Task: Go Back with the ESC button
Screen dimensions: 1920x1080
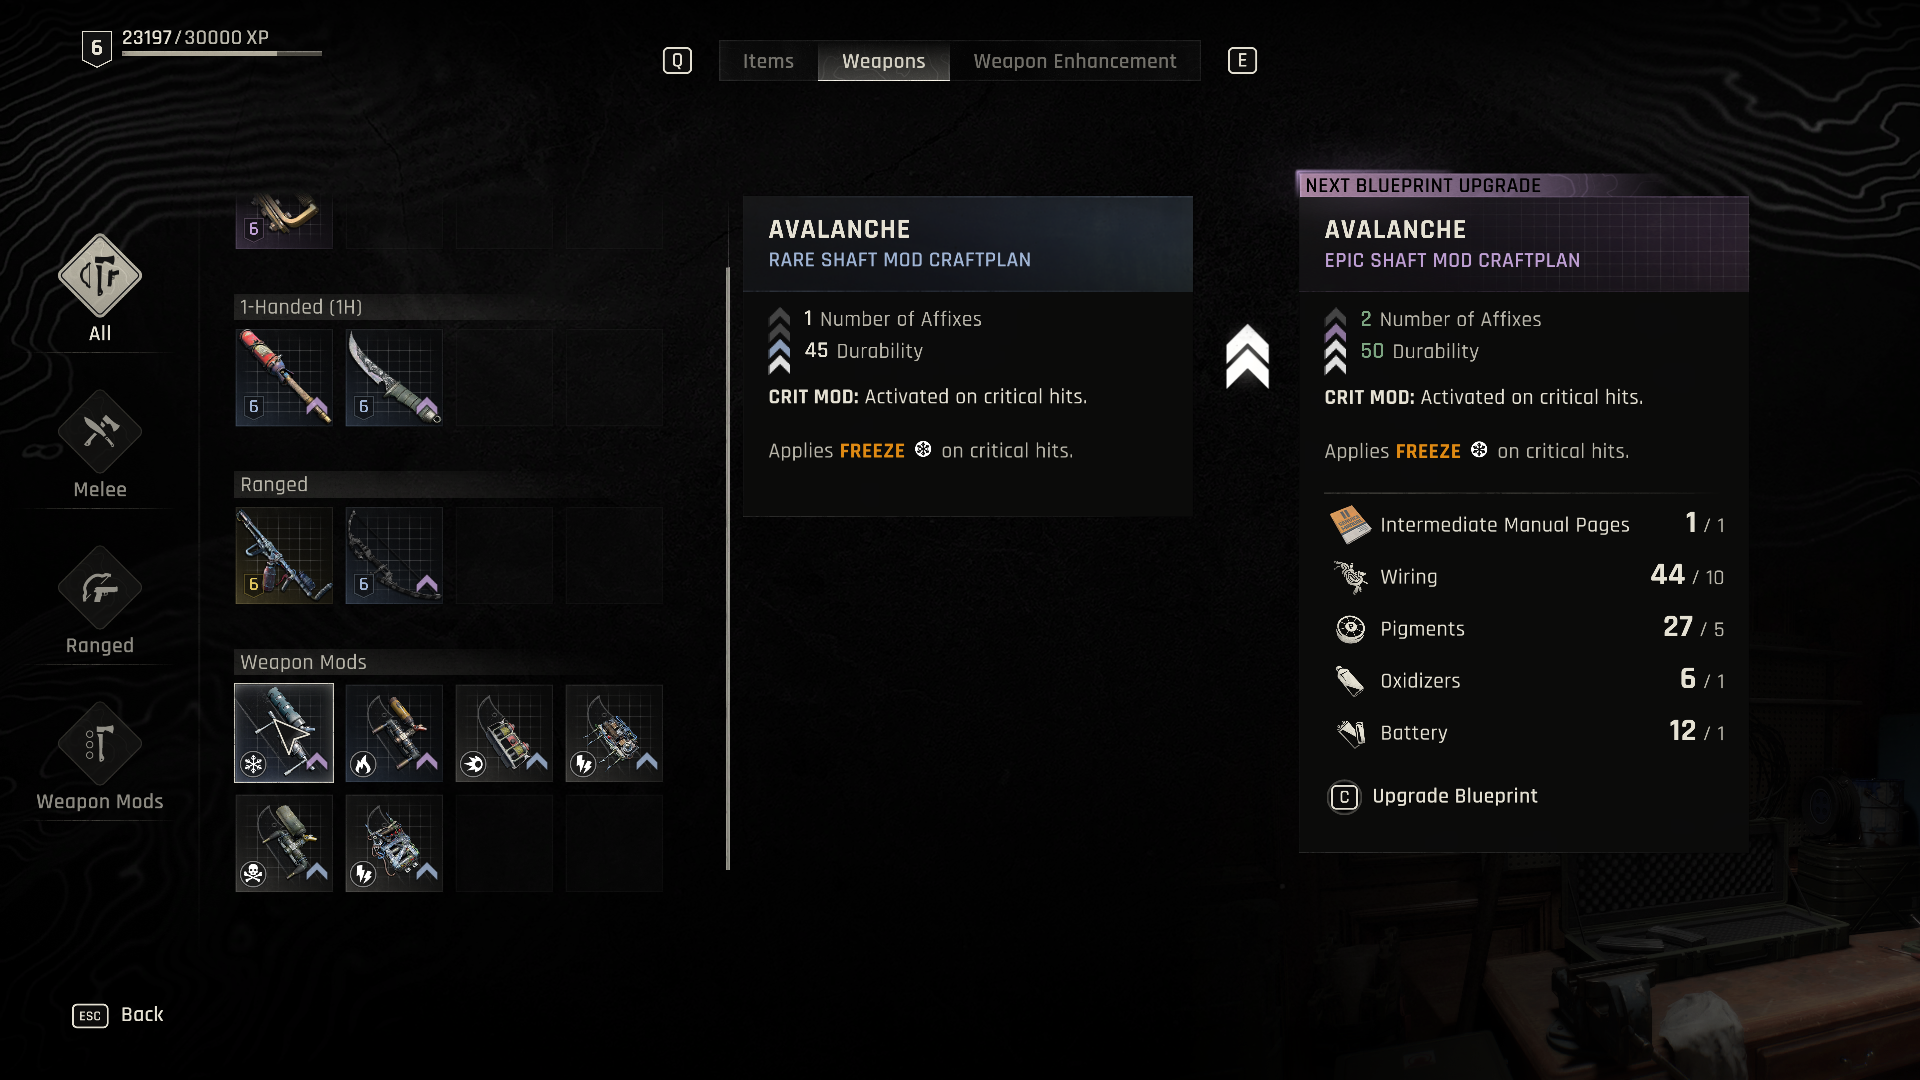Action: 118,1015
